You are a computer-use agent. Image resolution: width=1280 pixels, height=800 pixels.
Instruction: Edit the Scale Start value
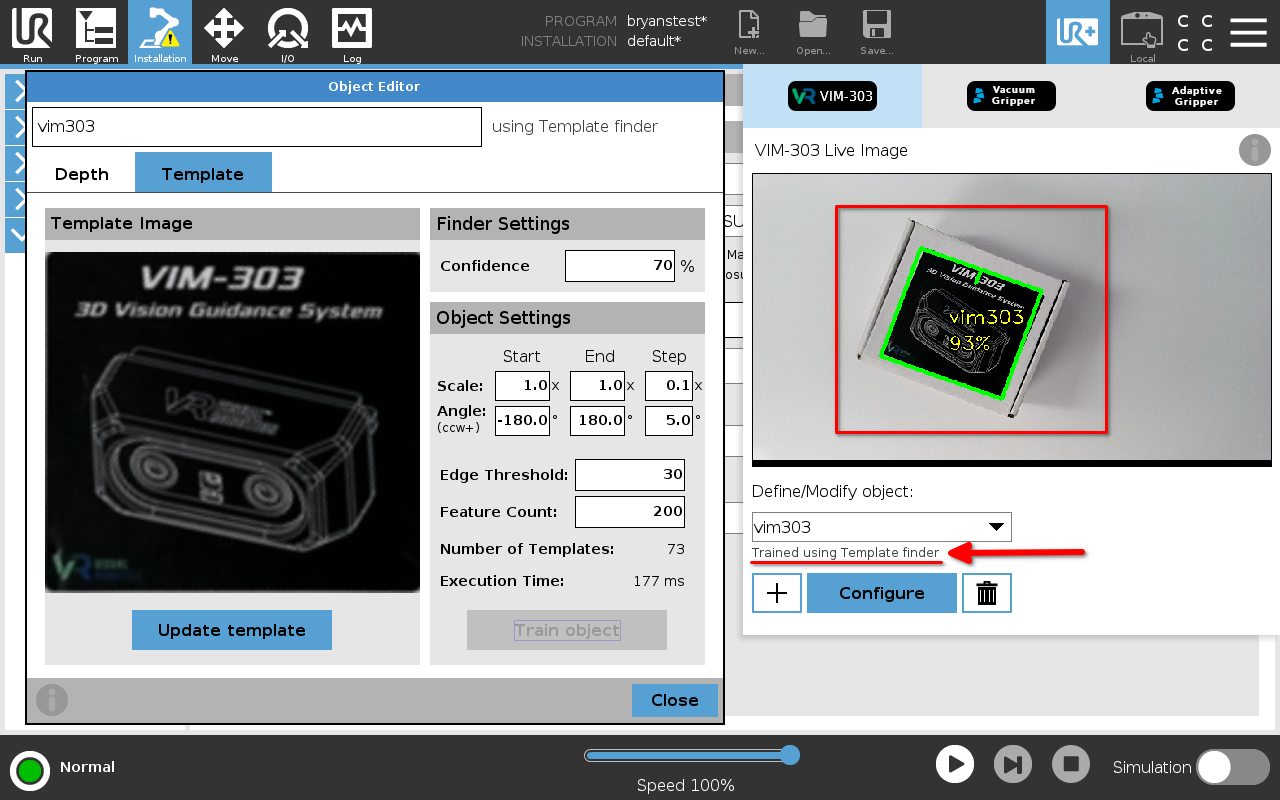[522, 386]
